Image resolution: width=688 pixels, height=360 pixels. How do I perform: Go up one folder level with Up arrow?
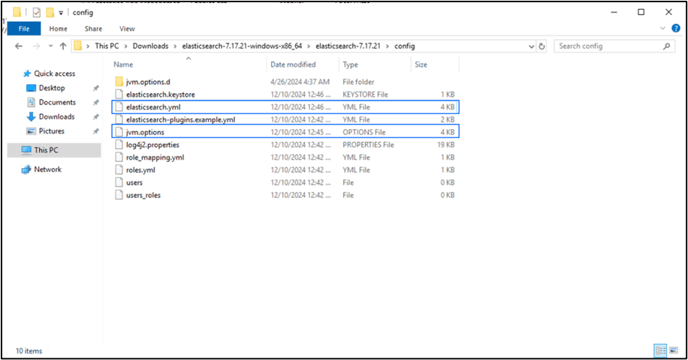[x=63, y=46]
